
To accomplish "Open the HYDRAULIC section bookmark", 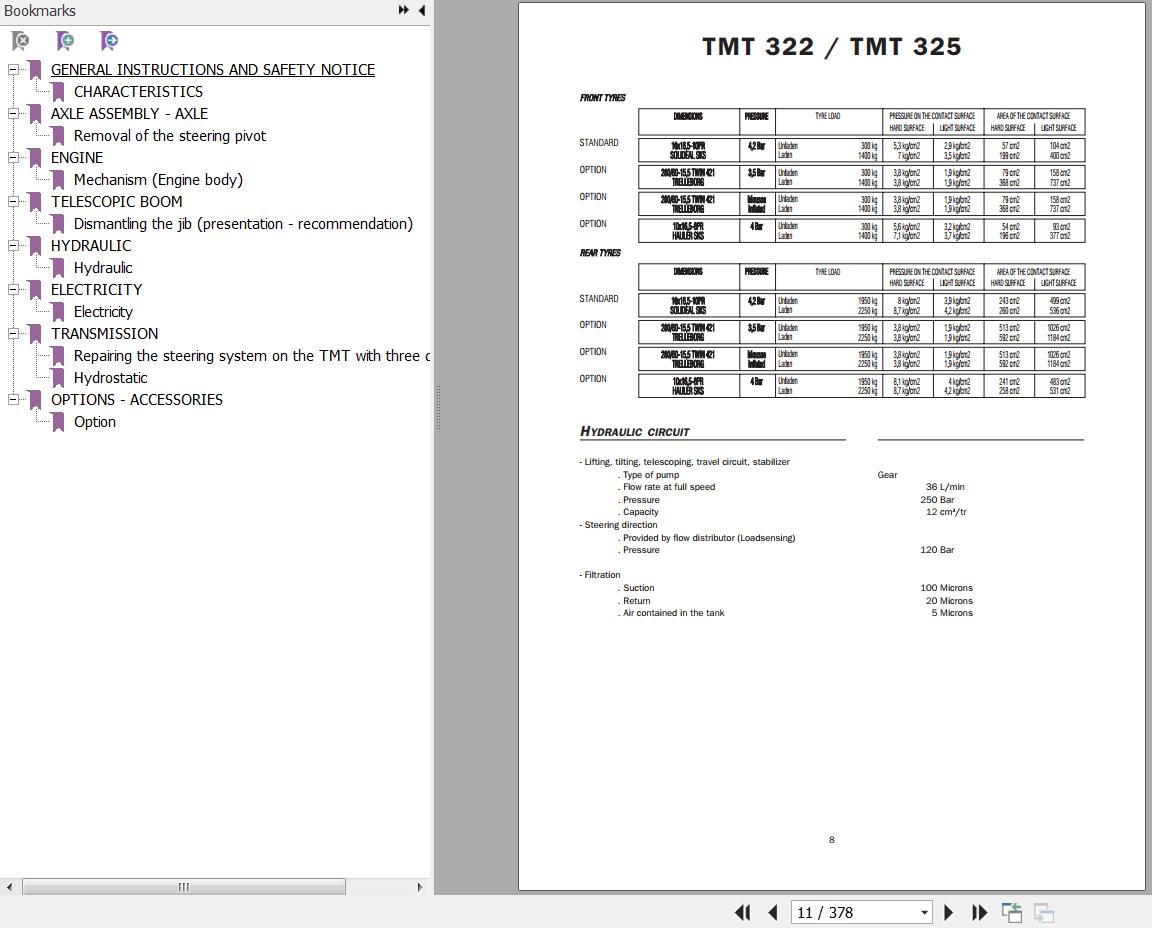I will (x=90, y=246).
